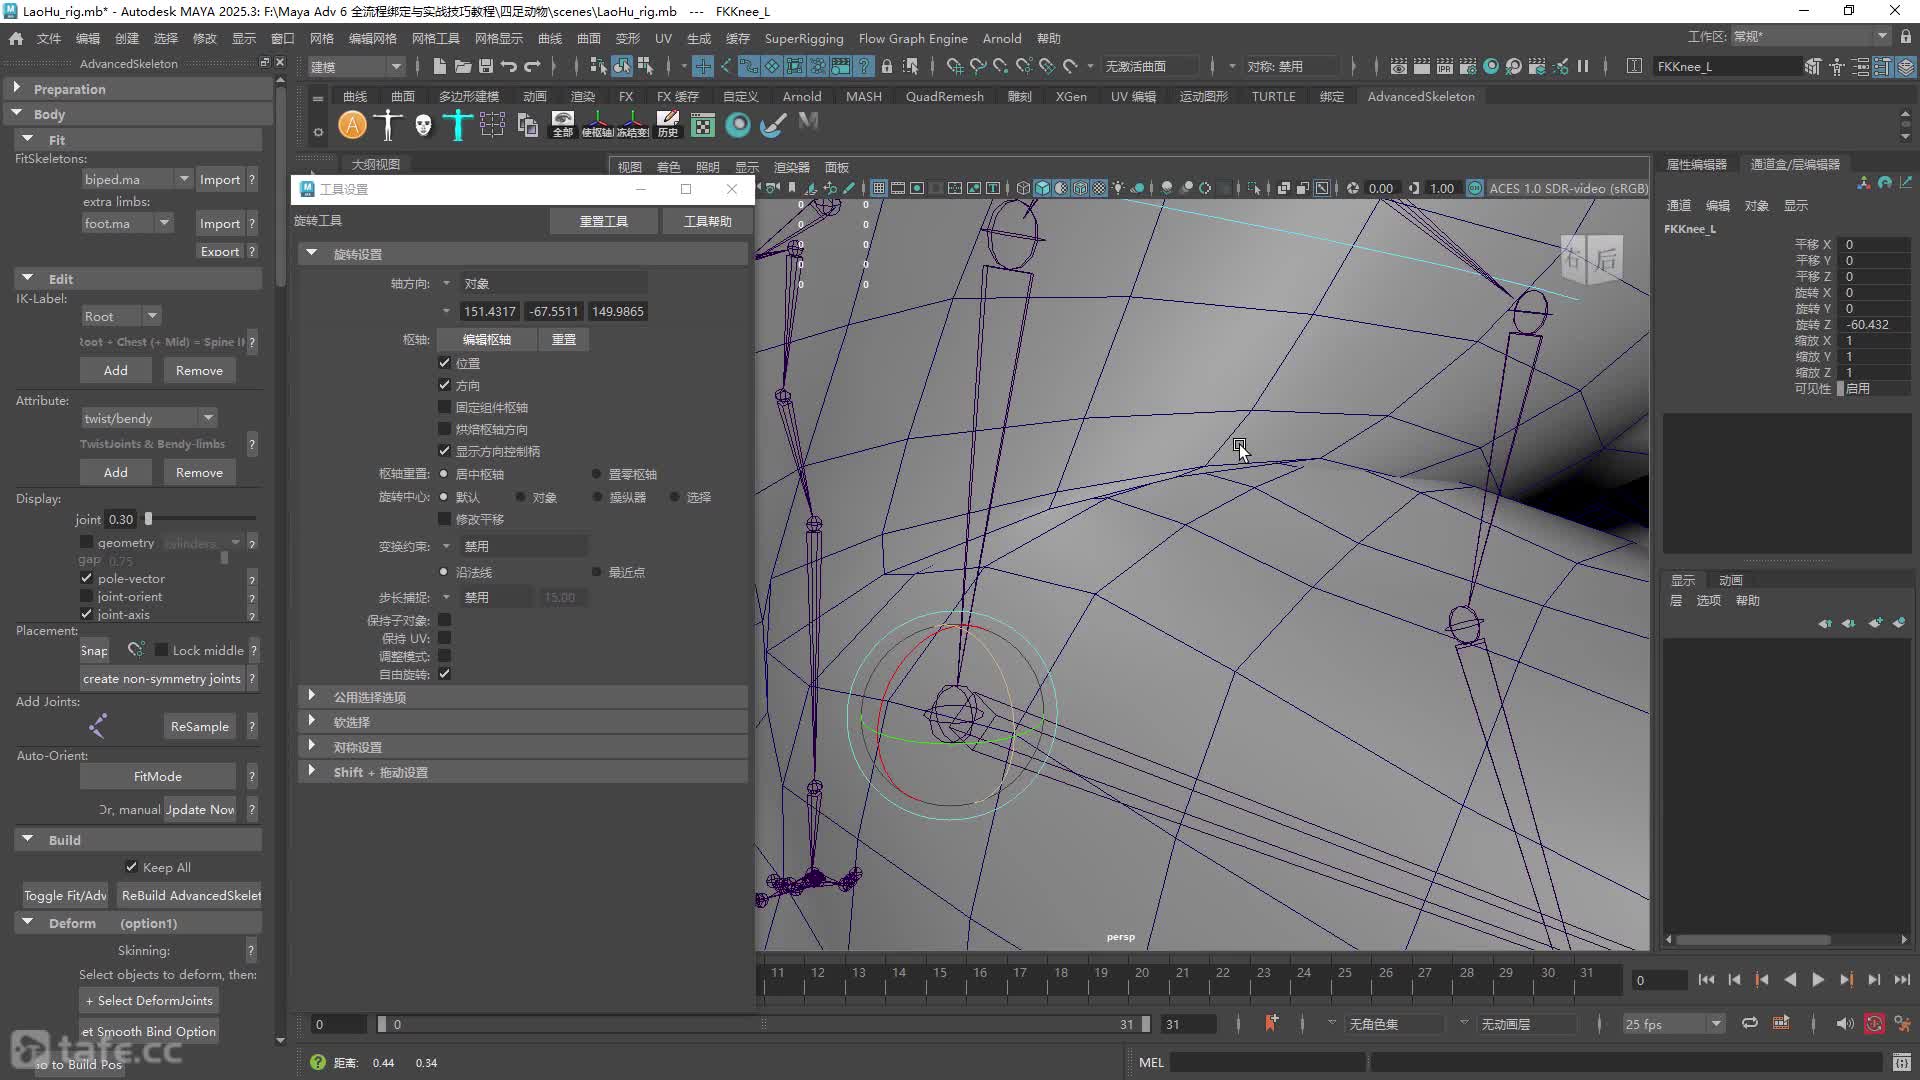Open the SuperRigging menu
This screenshot has height=1080, width=1920.
(803, 38)
